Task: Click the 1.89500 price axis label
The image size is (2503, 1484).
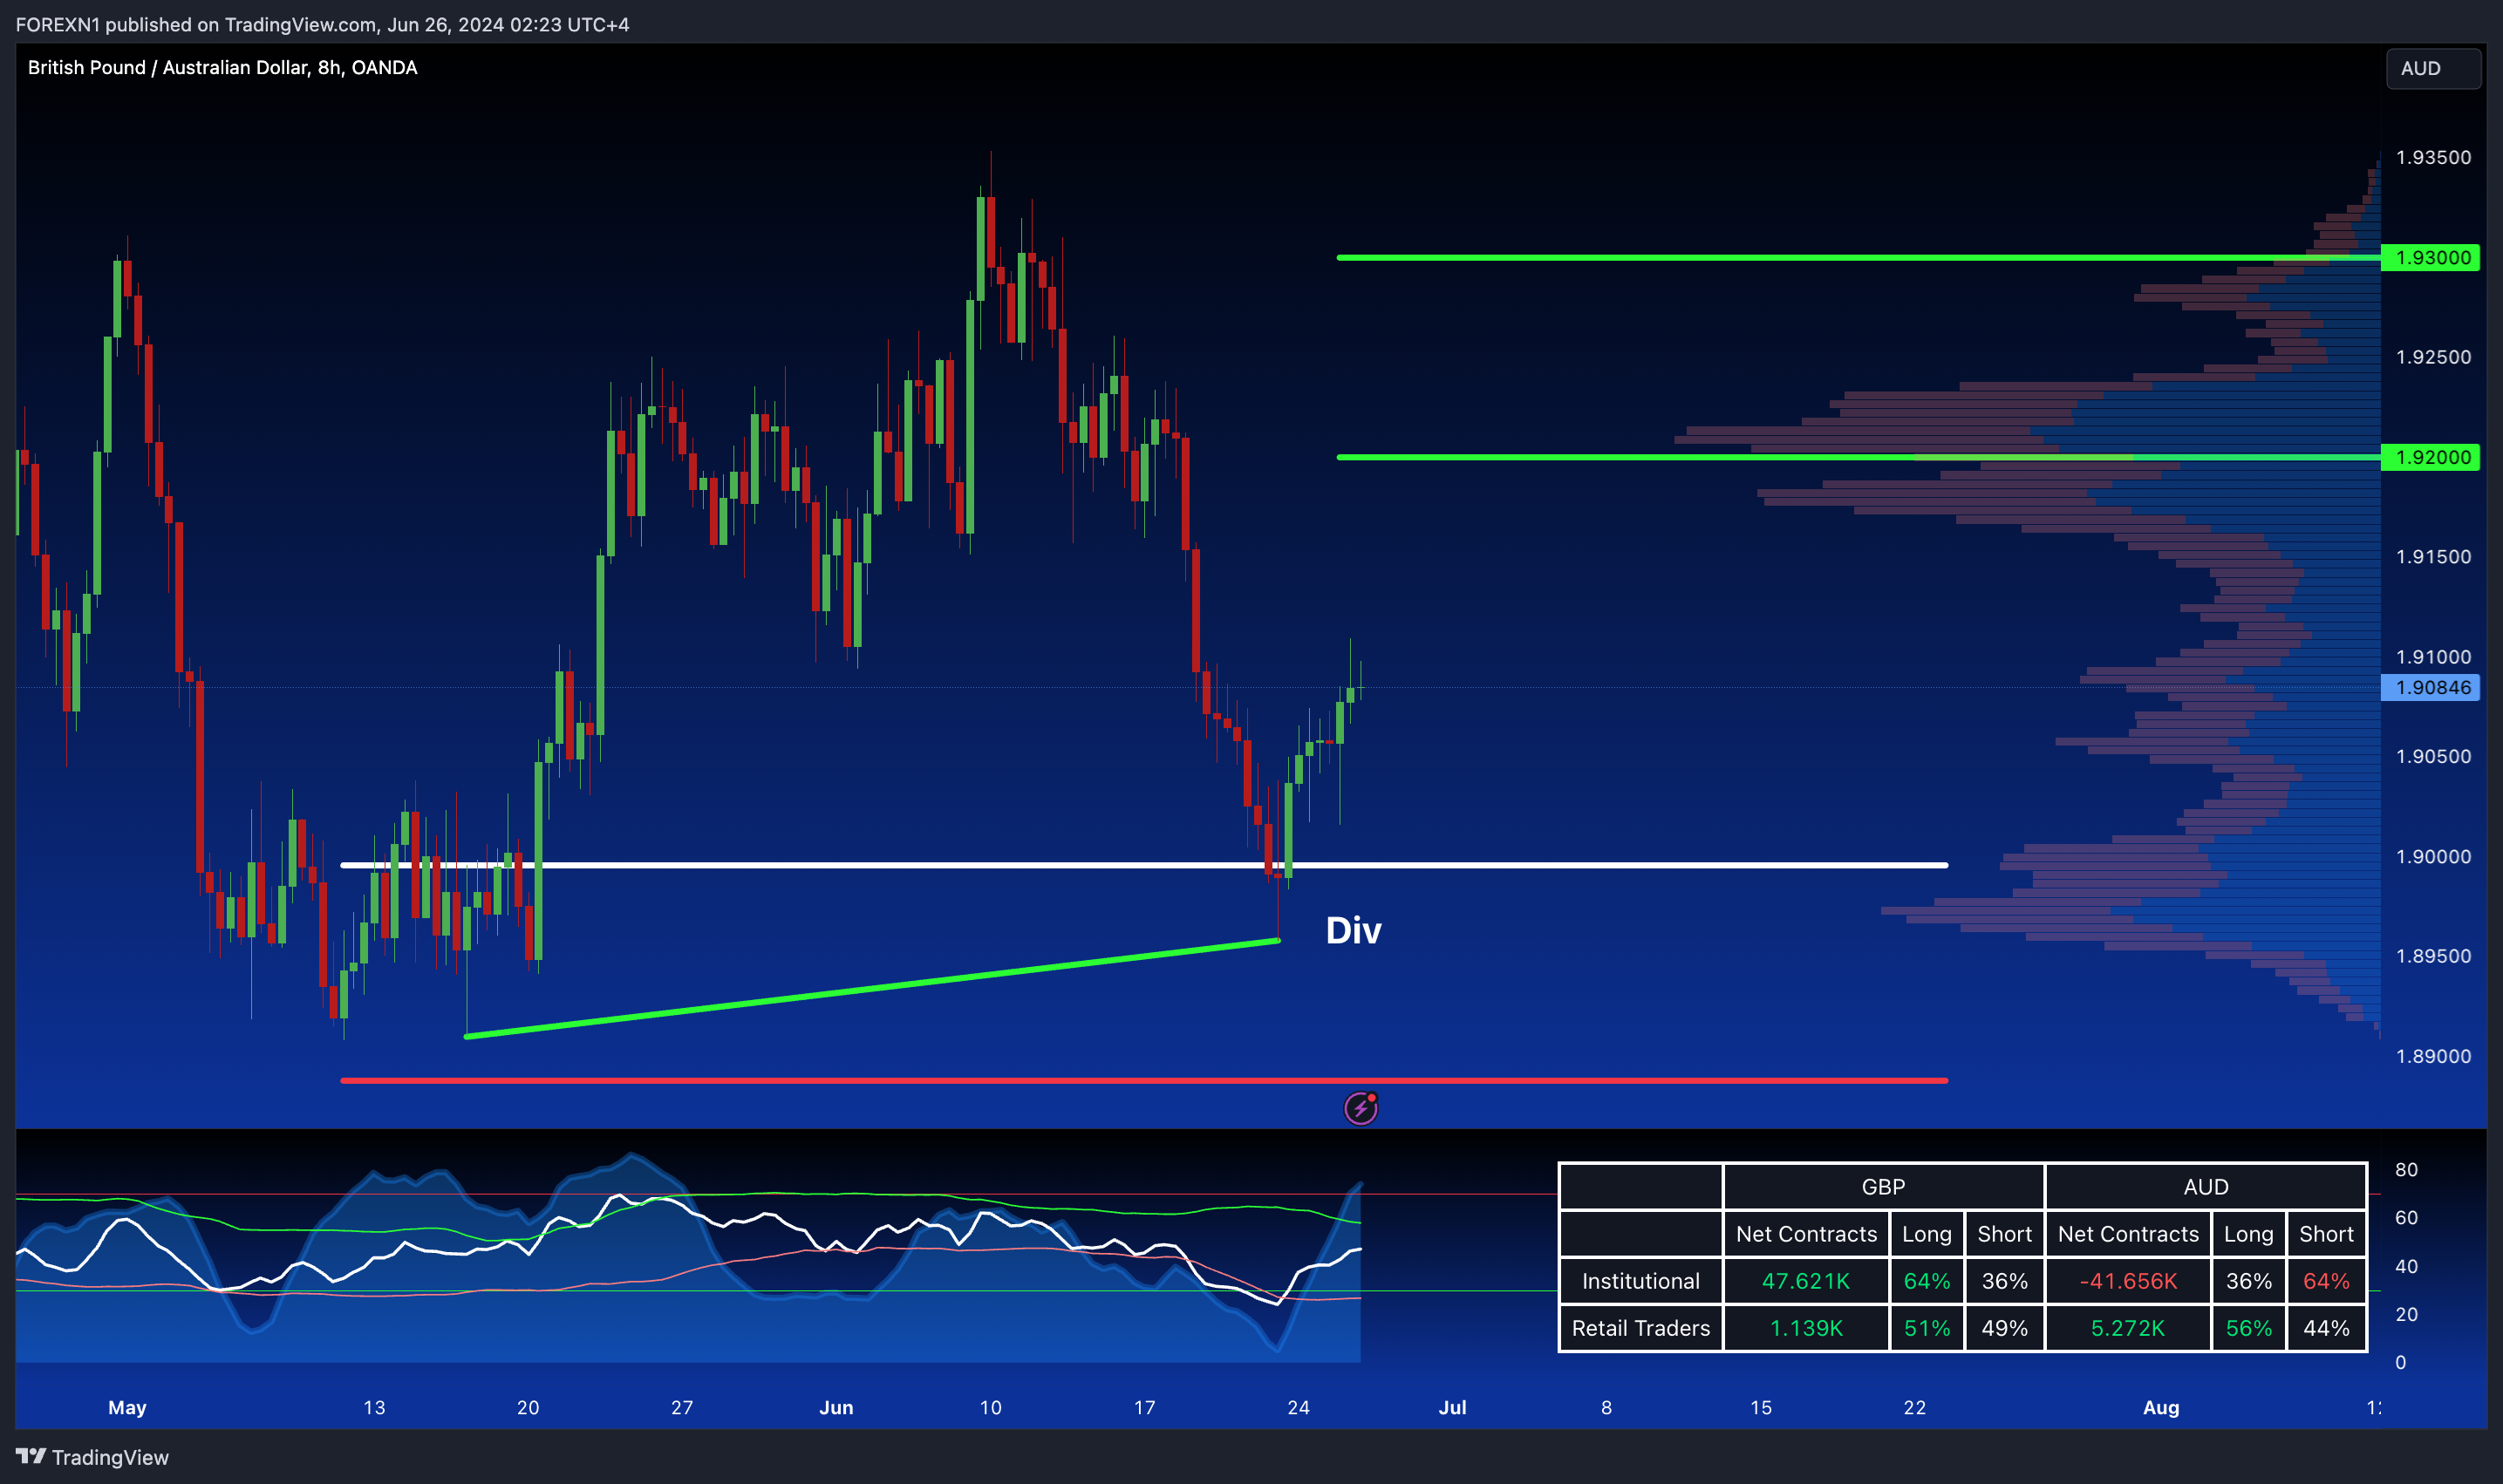Action: (2433, 956)
